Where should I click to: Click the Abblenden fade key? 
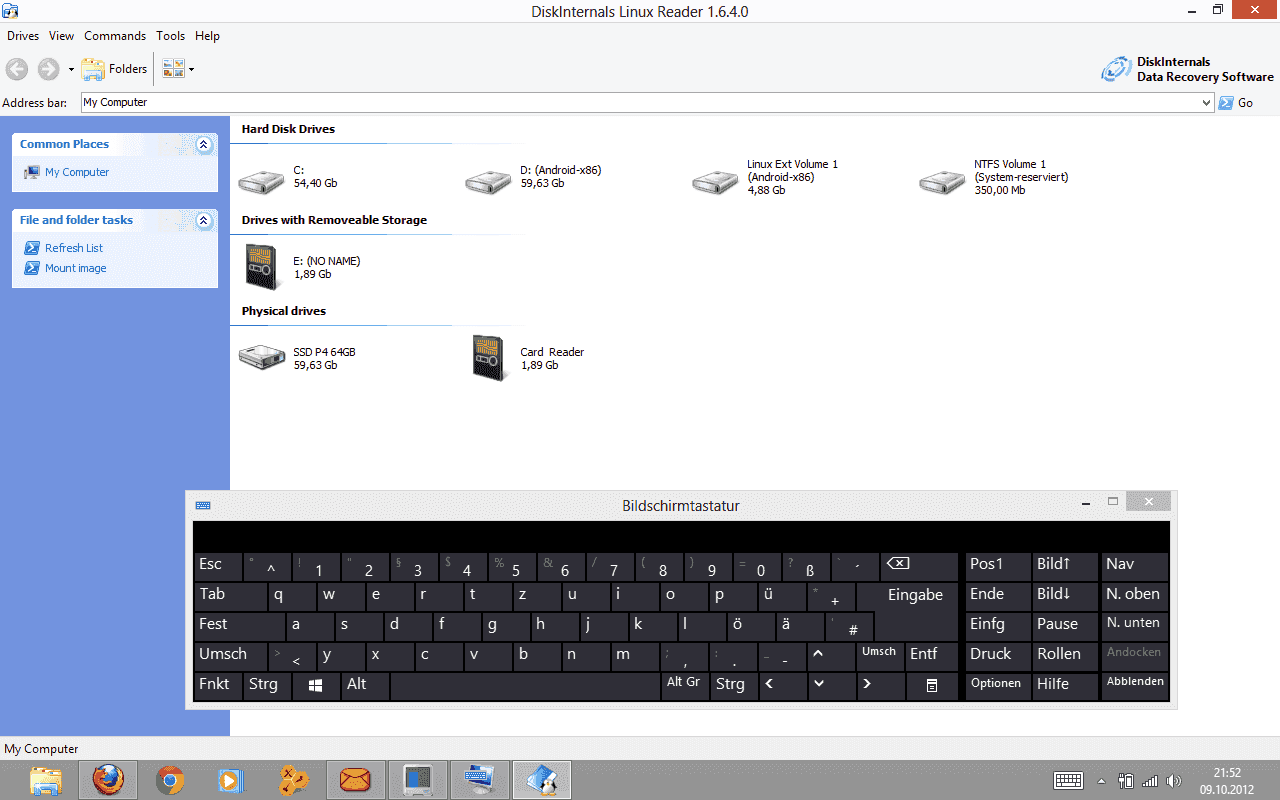1135,686
